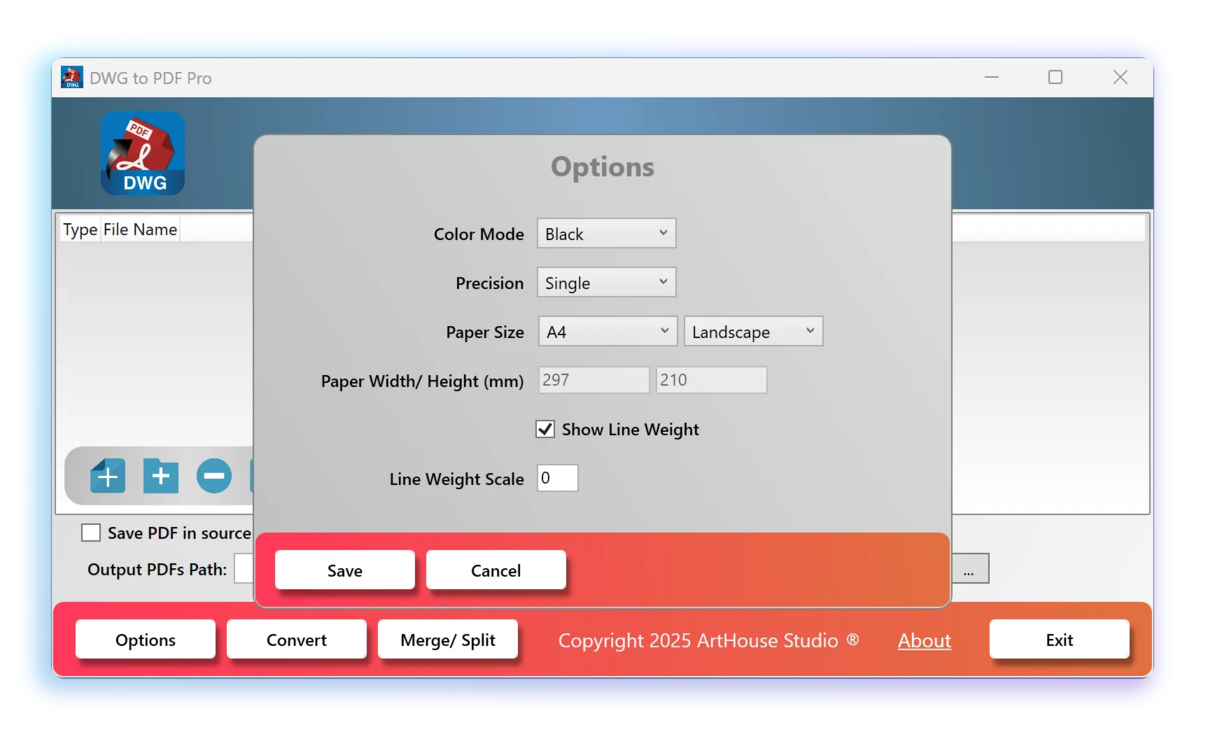Click the title bar app icon
The image size is (1222, 746).
(72, 77)
